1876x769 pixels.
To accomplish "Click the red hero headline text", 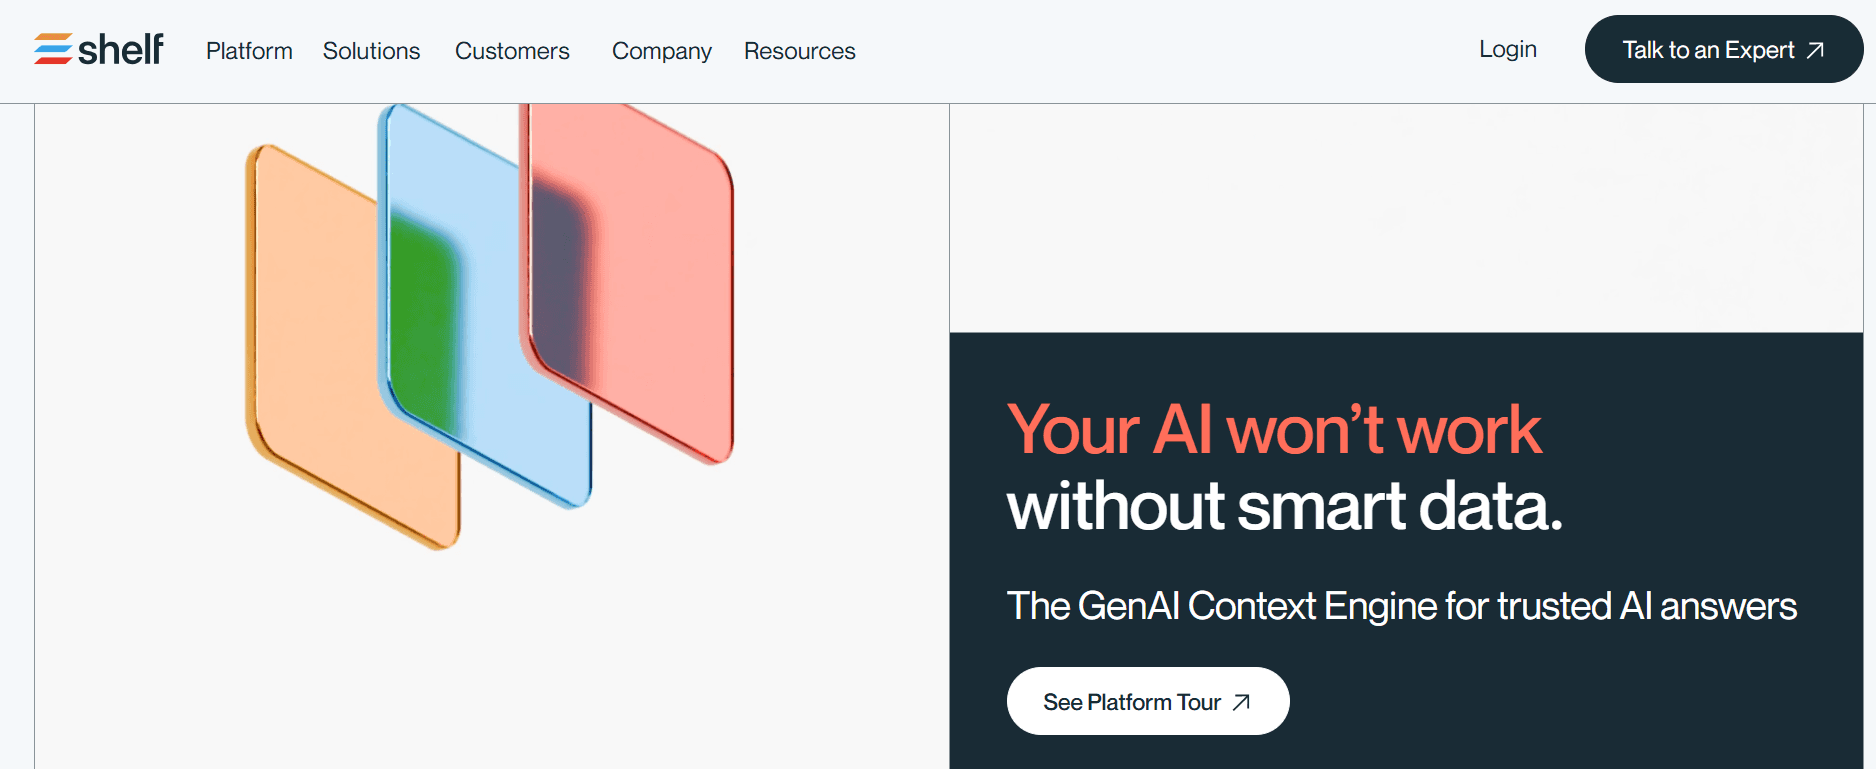I will [1273, 430].
